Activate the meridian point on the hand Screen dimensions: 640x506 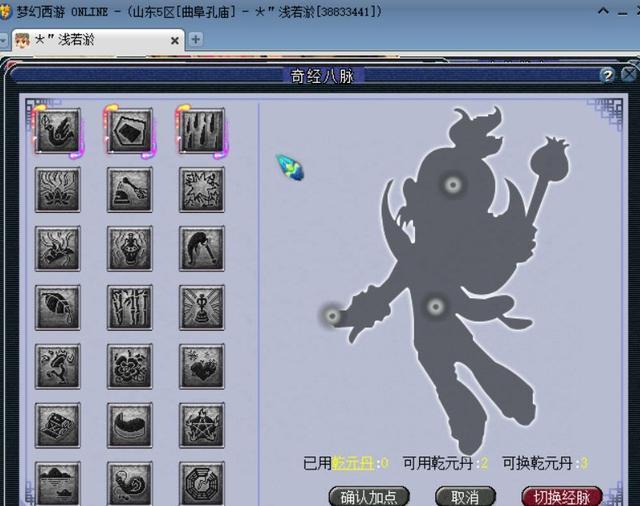point(332,315)
